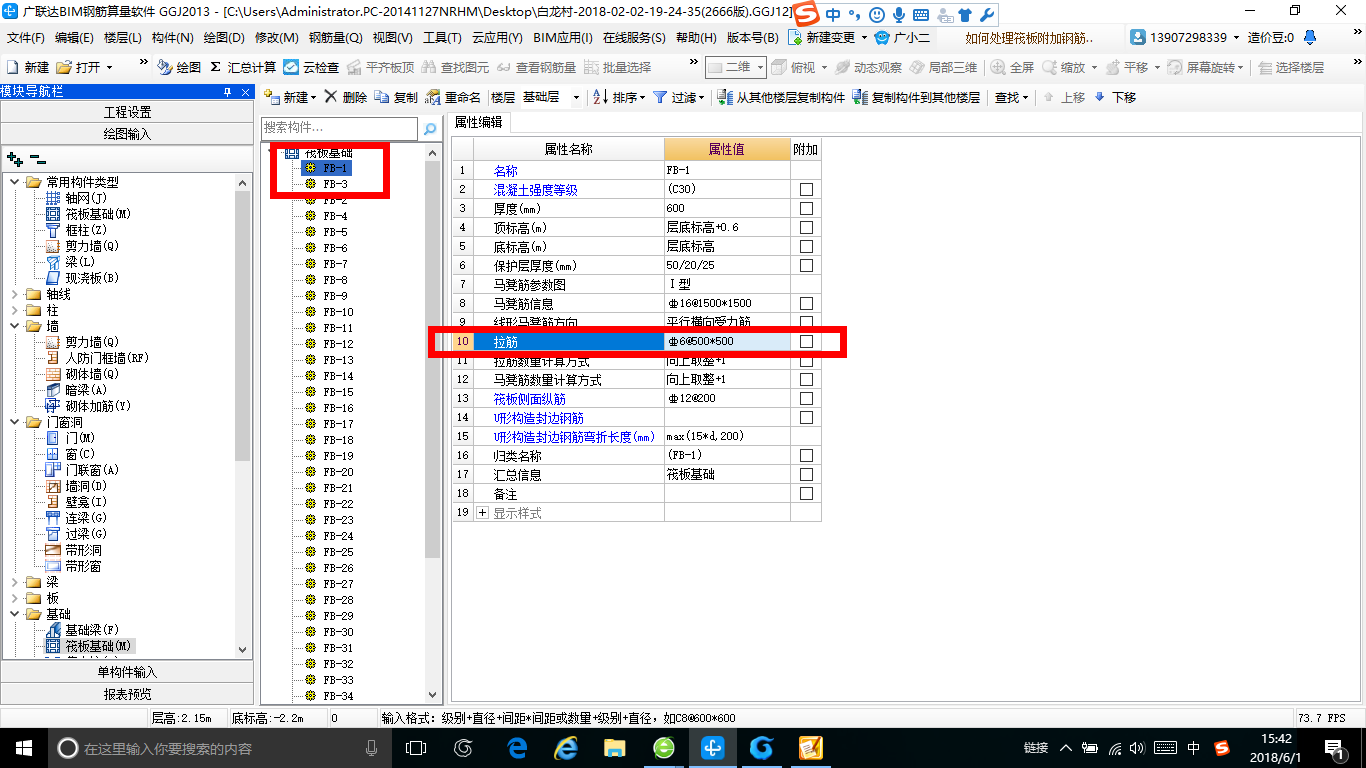Click the 打开 open folder icon
1366x768 pixels.
[x=64, y=67]
